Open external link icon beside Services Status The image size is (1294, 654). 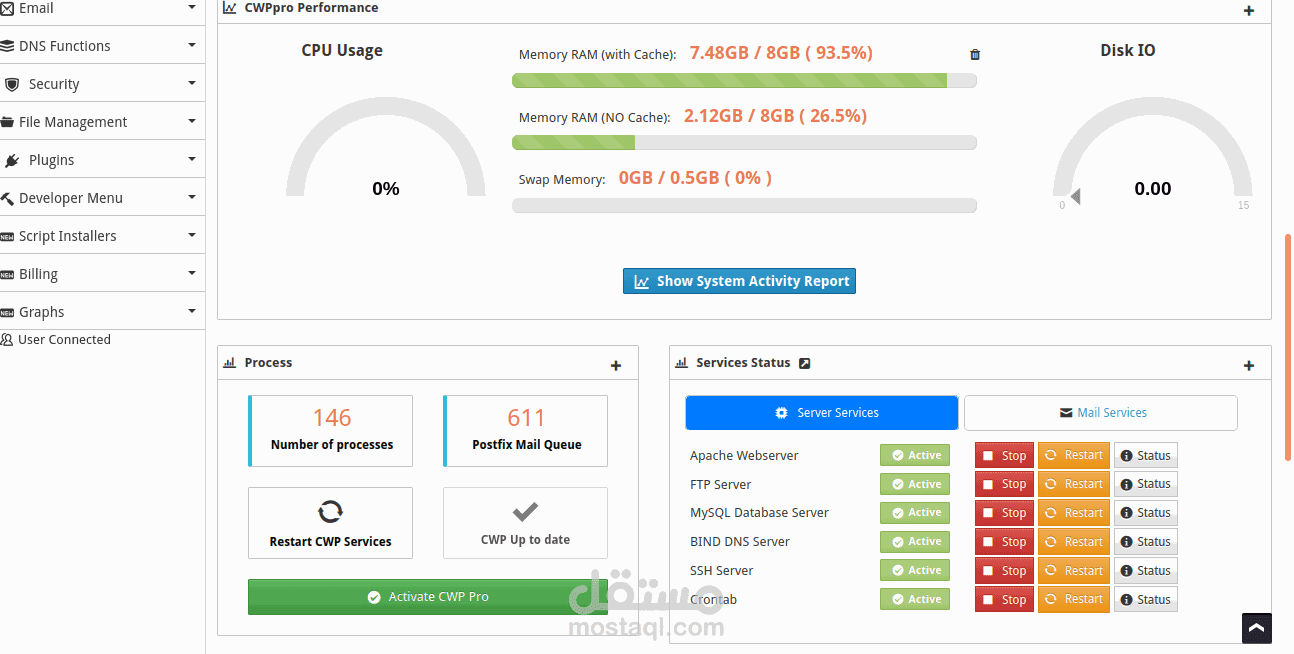tap(805, 363)
